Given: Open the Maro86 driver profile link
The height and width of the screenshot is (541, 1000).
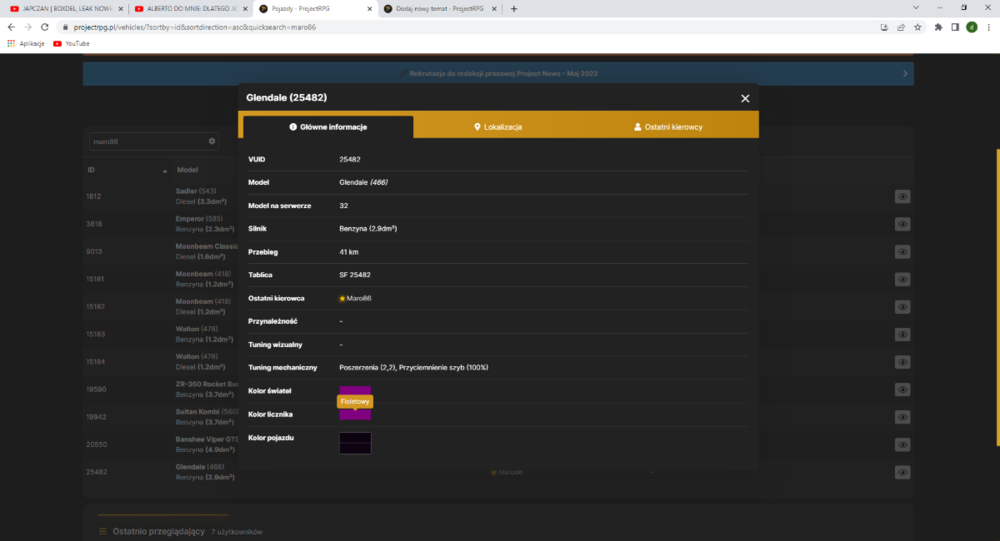Looking at the screenshot, I should tap(359, 298).
